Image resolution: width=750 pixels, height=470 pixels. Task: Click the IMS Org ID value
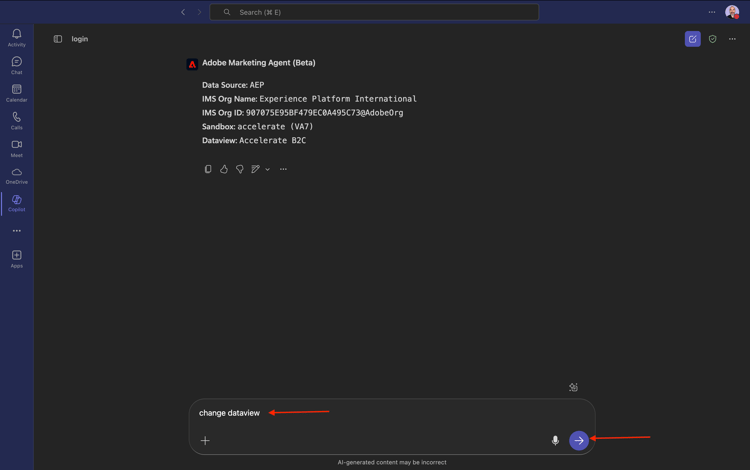324,113
